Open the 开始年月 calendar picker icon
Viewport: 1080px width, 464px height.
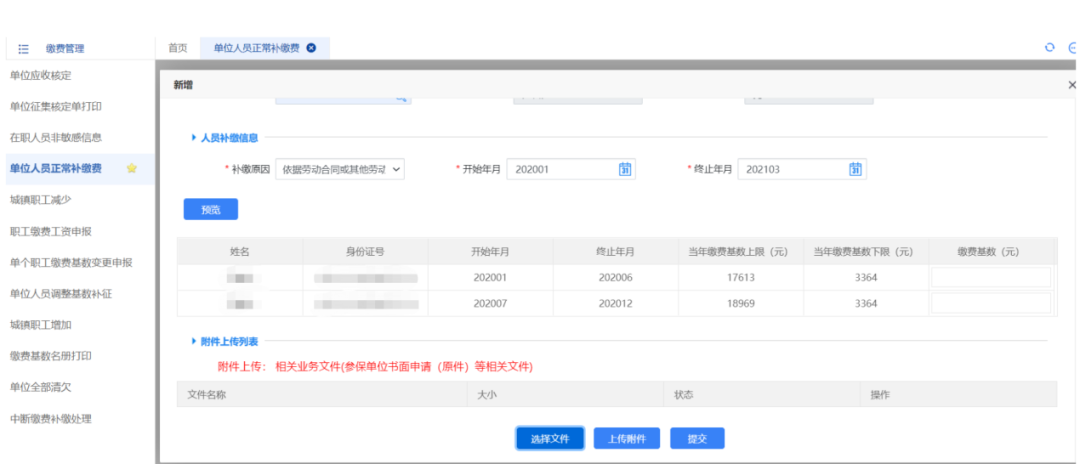624,169
